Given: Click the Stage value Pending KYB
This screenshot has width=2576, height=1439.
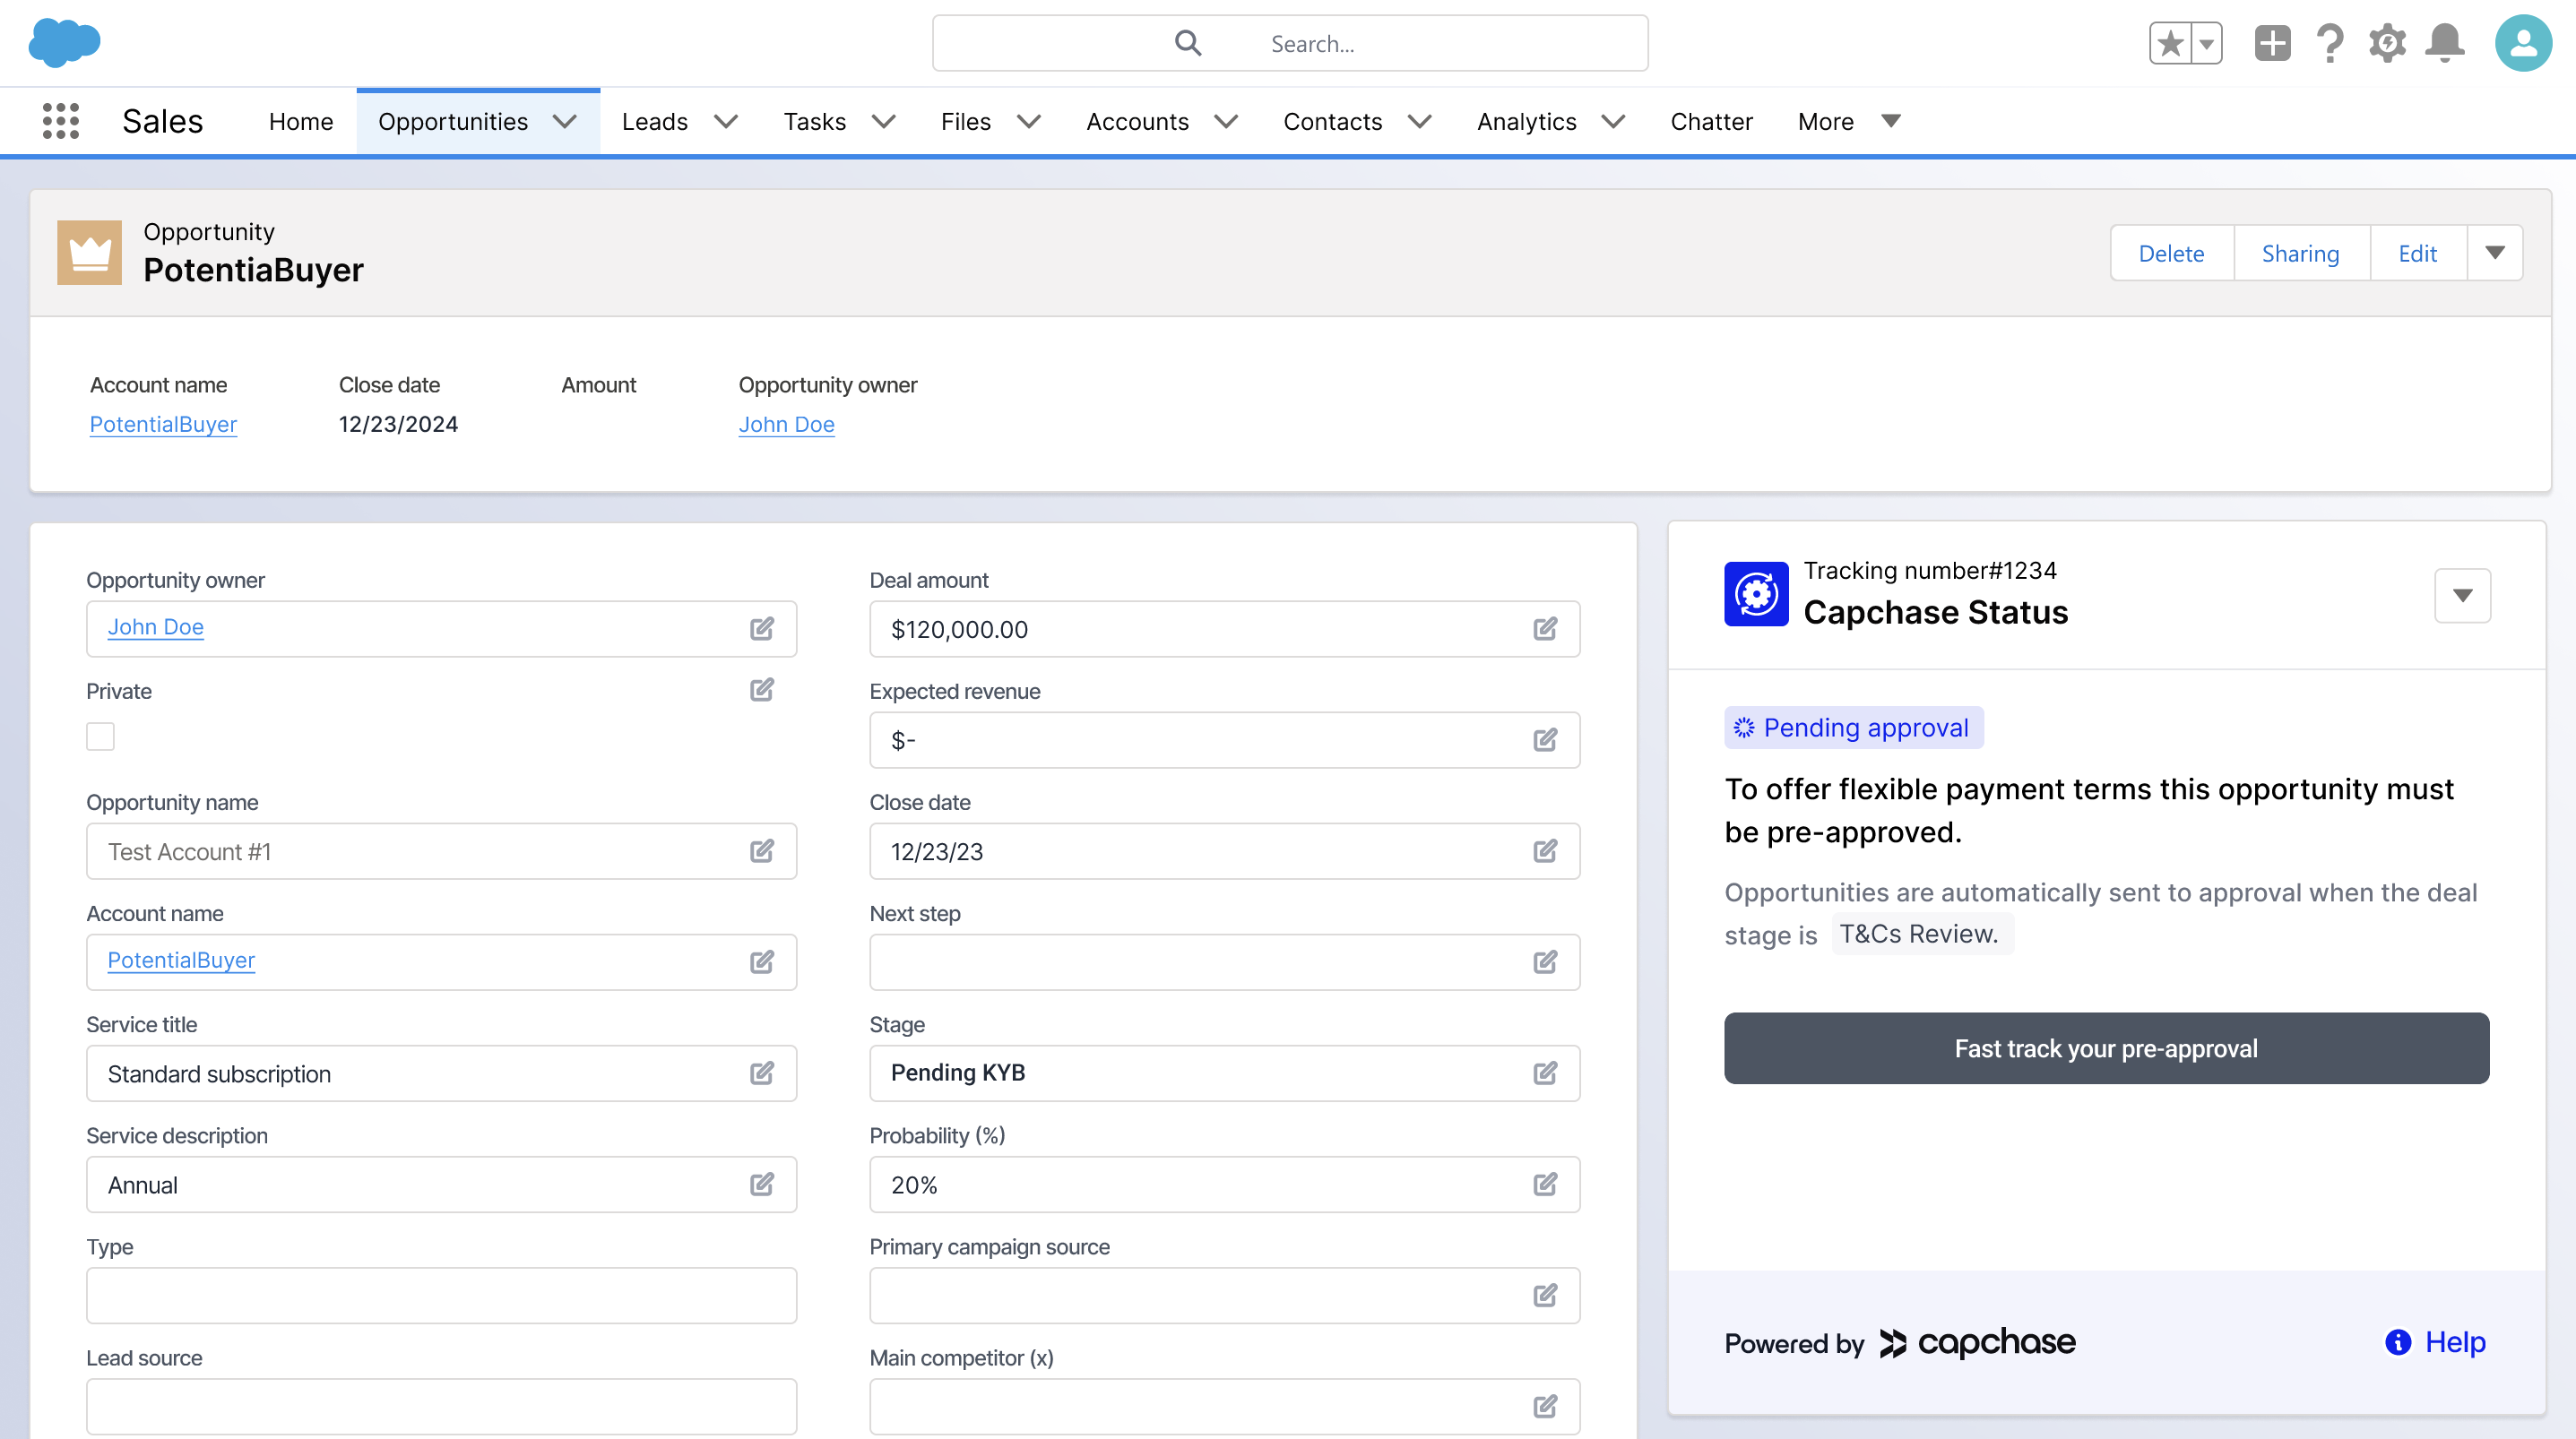Looking at the screenshot, I should [957, 1073].
